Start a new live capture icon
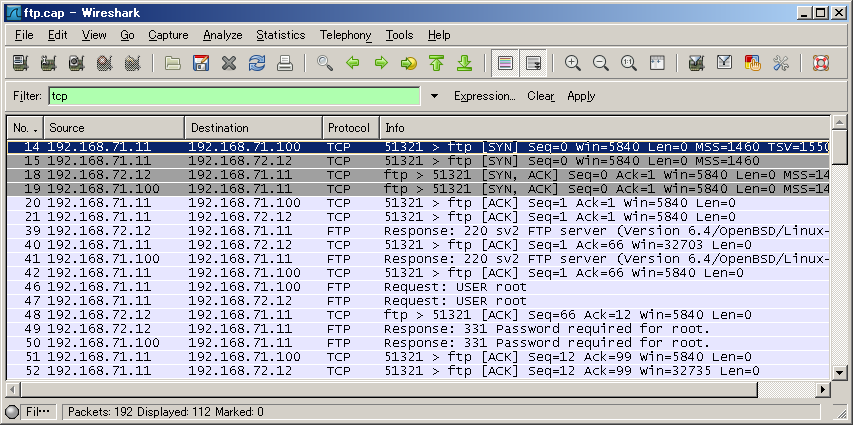This screenshot has height=425, width=853. (x=77, y=63)
